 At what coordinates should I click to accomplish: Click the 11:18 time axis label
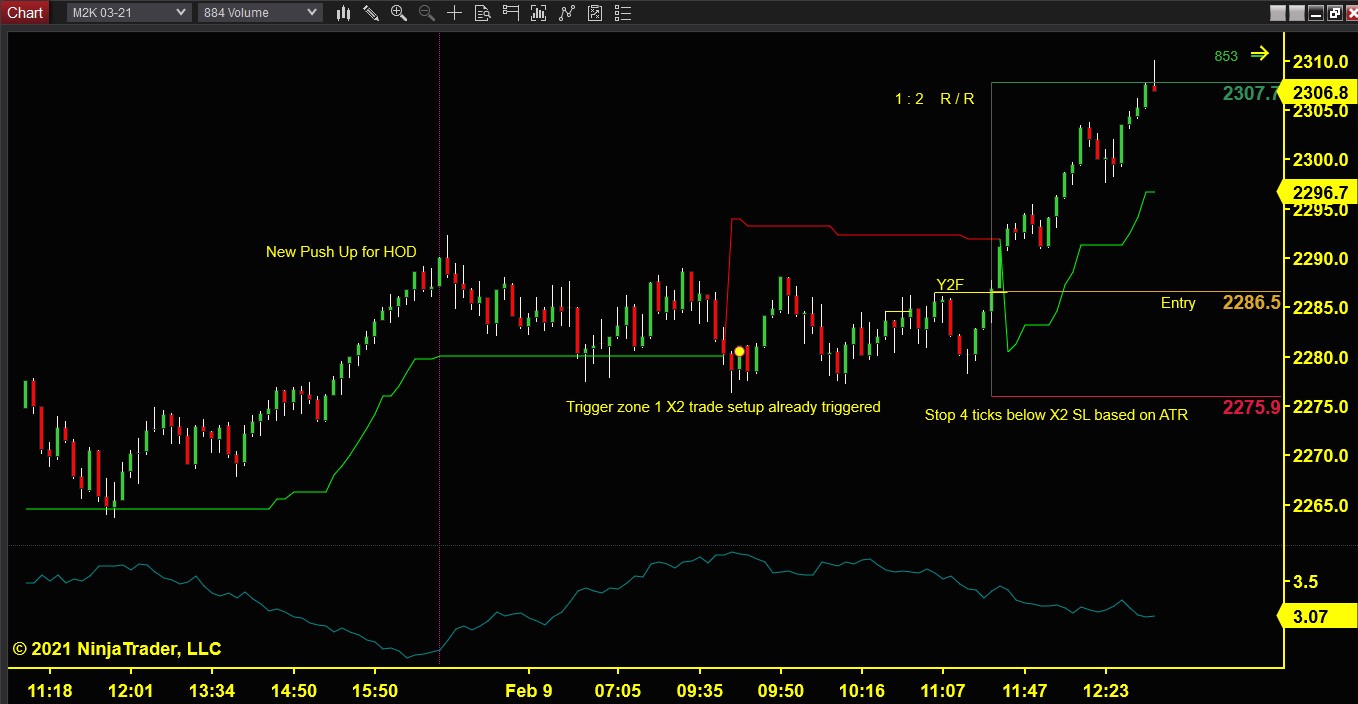pos(49,690)
